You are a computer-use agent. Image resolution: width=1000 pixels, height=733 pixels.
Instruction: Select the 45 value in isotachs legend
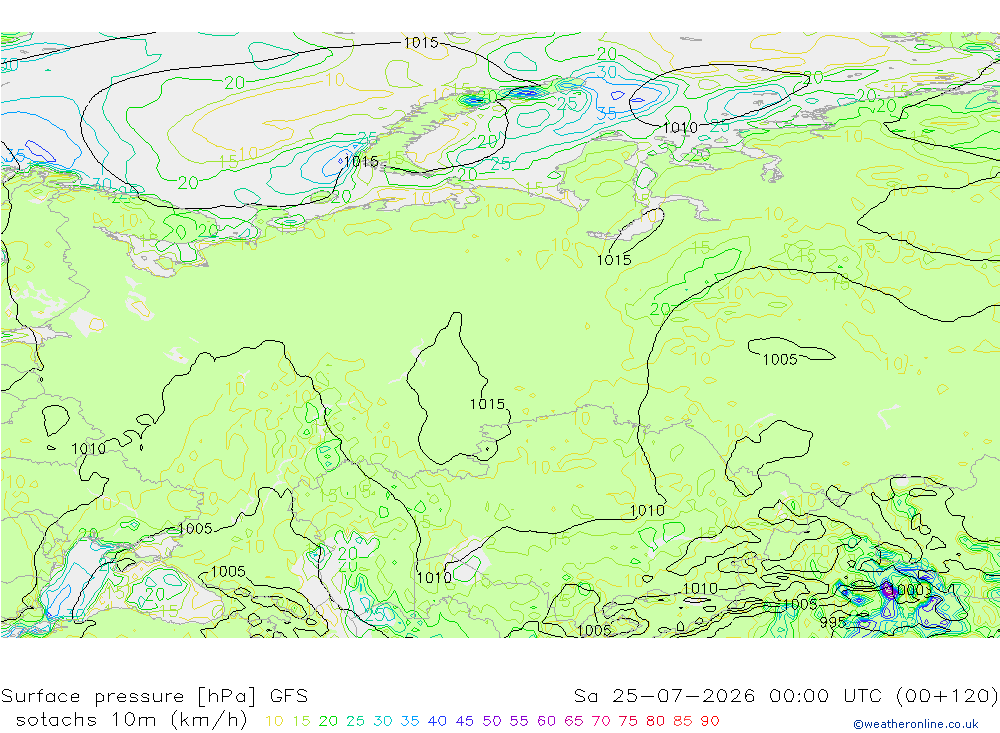464,722
